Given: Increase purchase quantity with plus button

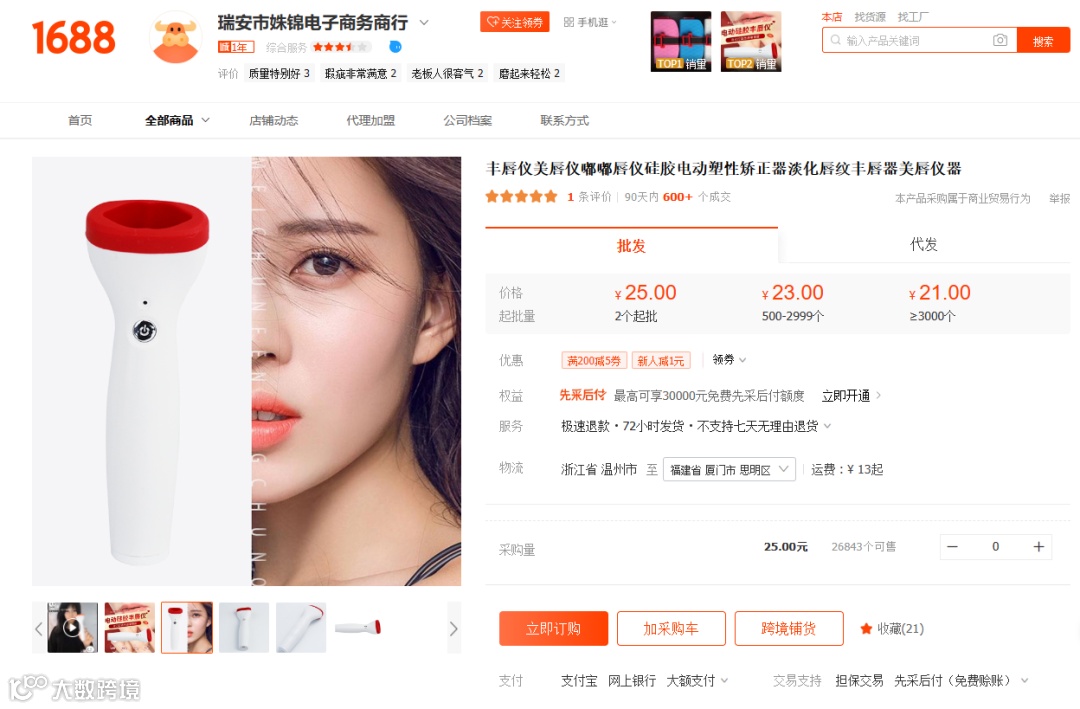Looking at the screenshot, I should 1038,546.
